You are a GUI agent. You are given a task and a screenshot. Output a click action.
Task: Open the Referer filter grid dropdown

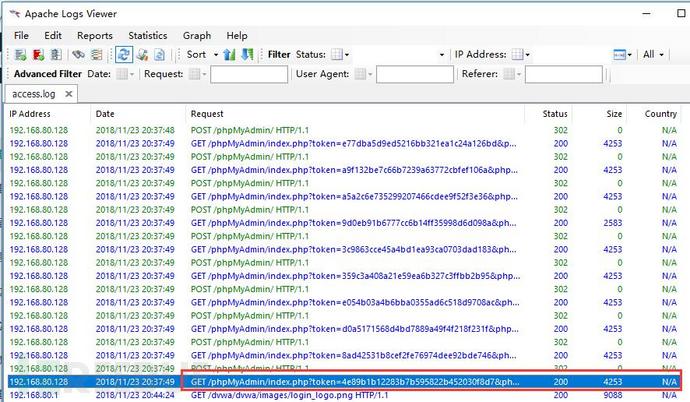[512, 74]
